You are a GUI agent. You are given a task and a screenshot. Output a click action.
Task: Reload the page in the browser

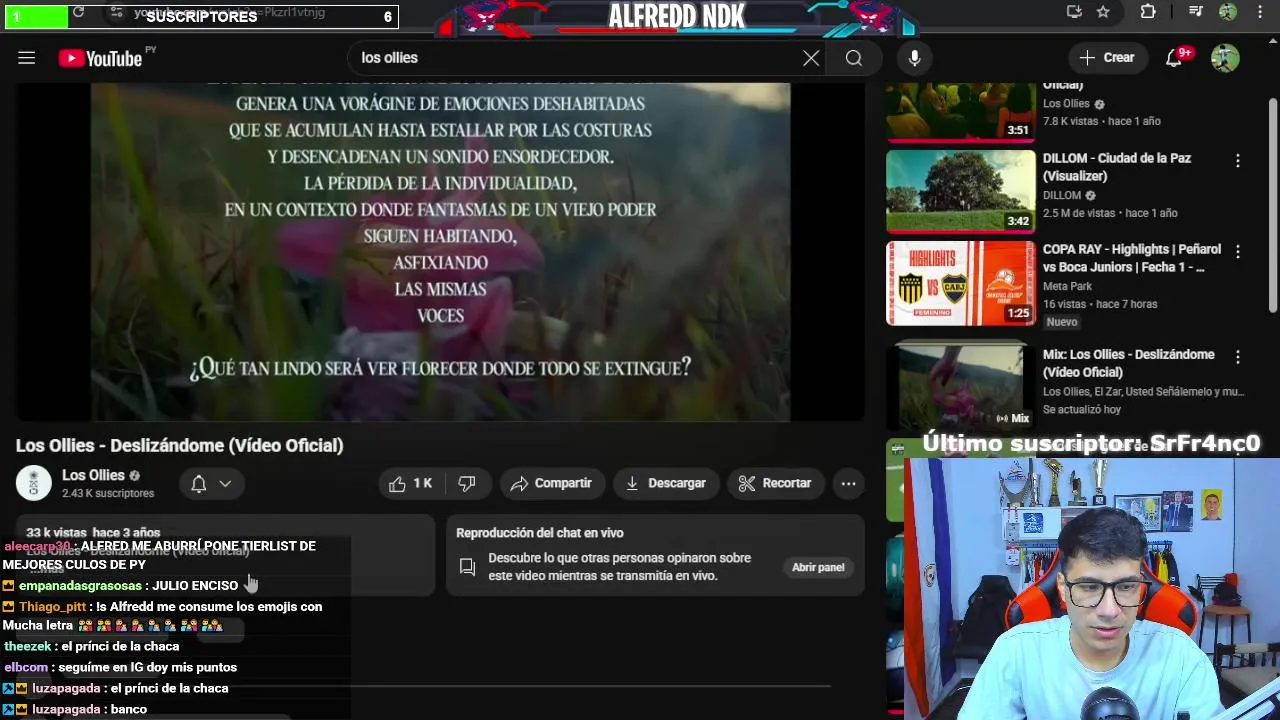[78, 13]
